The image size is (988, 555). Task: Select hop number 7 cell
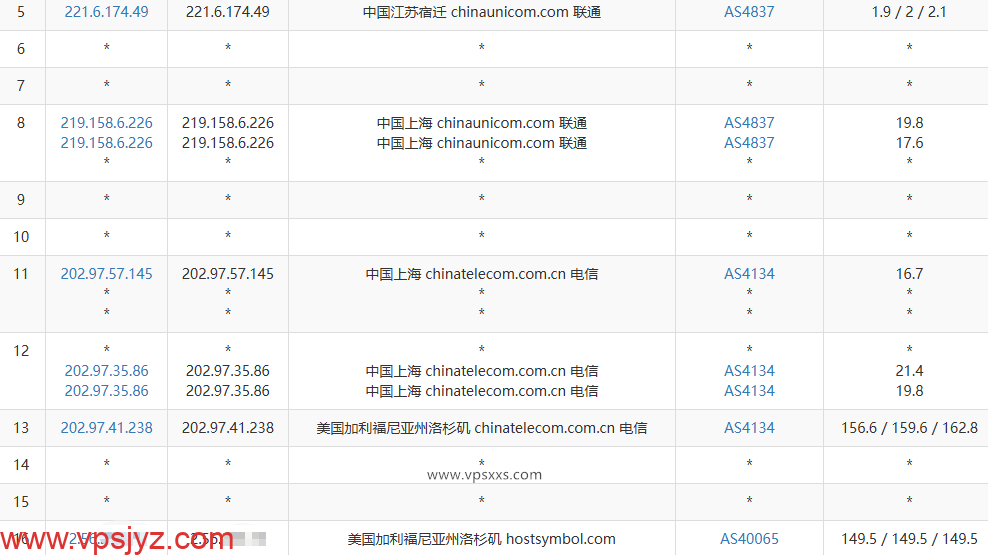click(x=21, y=86)
